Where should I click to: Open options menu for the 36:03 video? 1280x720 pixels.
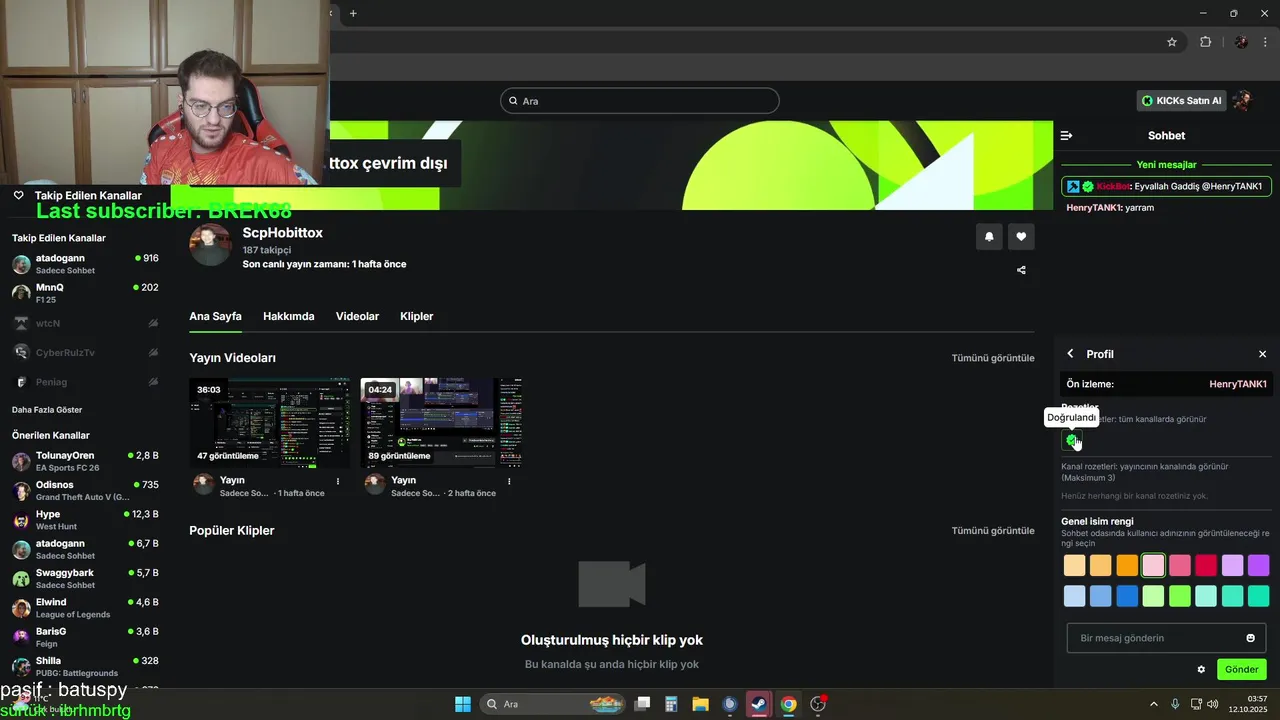tap(338, 481)
